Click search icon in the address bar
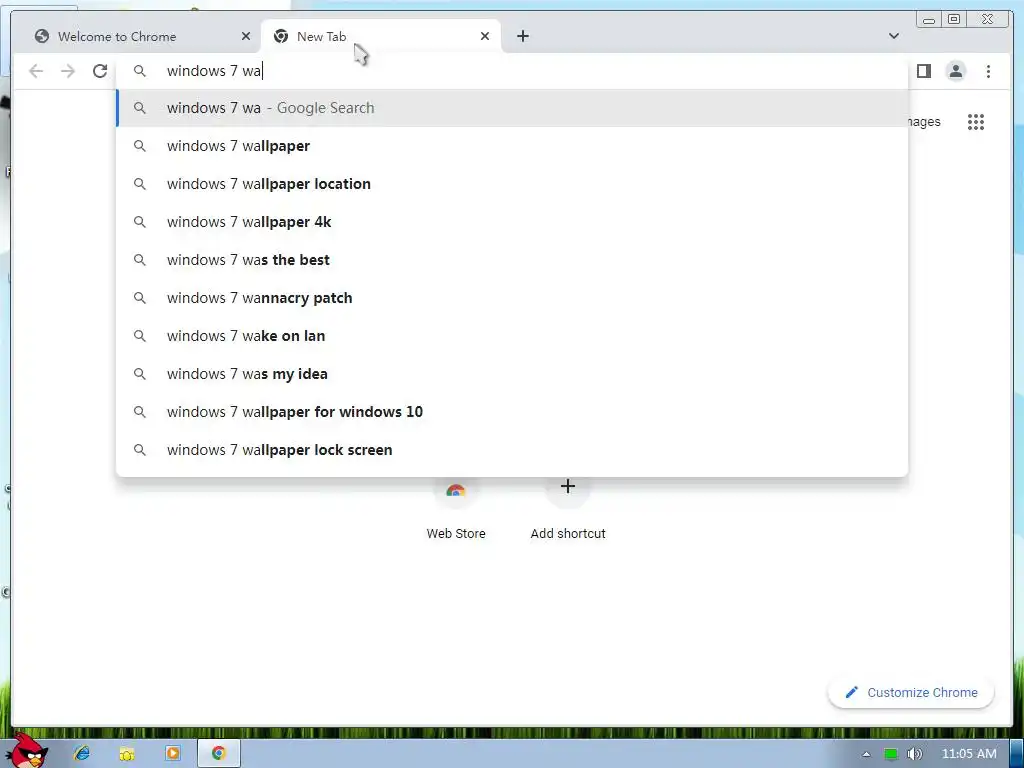 pos(140,71)
